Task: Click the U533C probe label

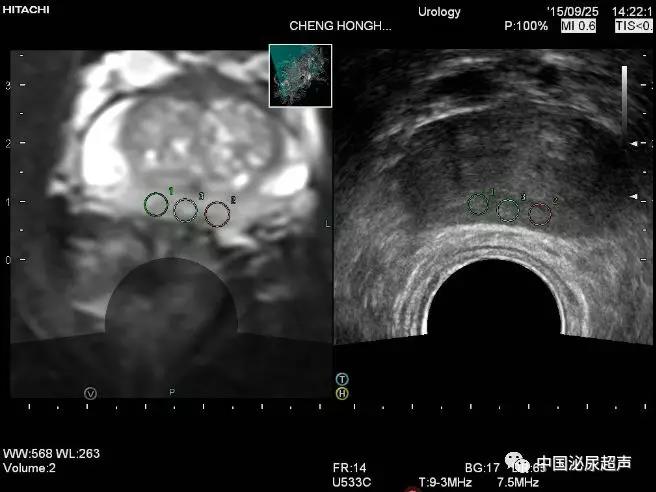Action: coord(352,482)
